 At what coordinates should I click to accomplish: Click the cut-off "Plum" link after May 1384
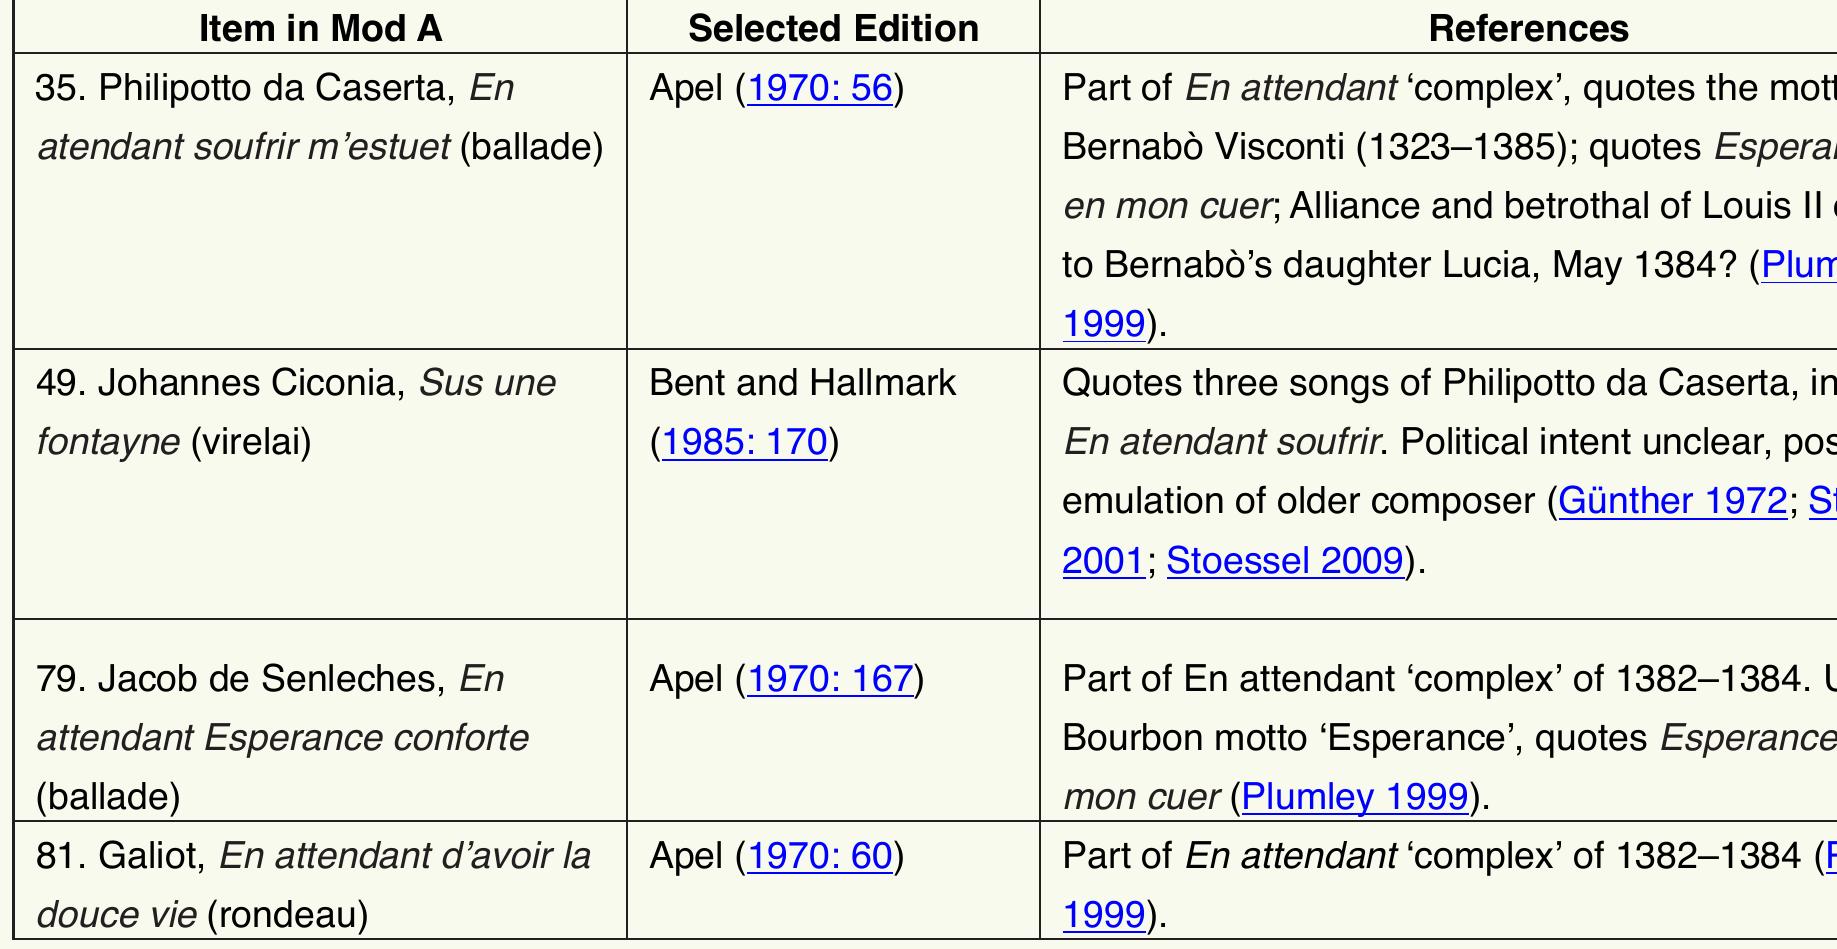click(x=1798, y=265)
